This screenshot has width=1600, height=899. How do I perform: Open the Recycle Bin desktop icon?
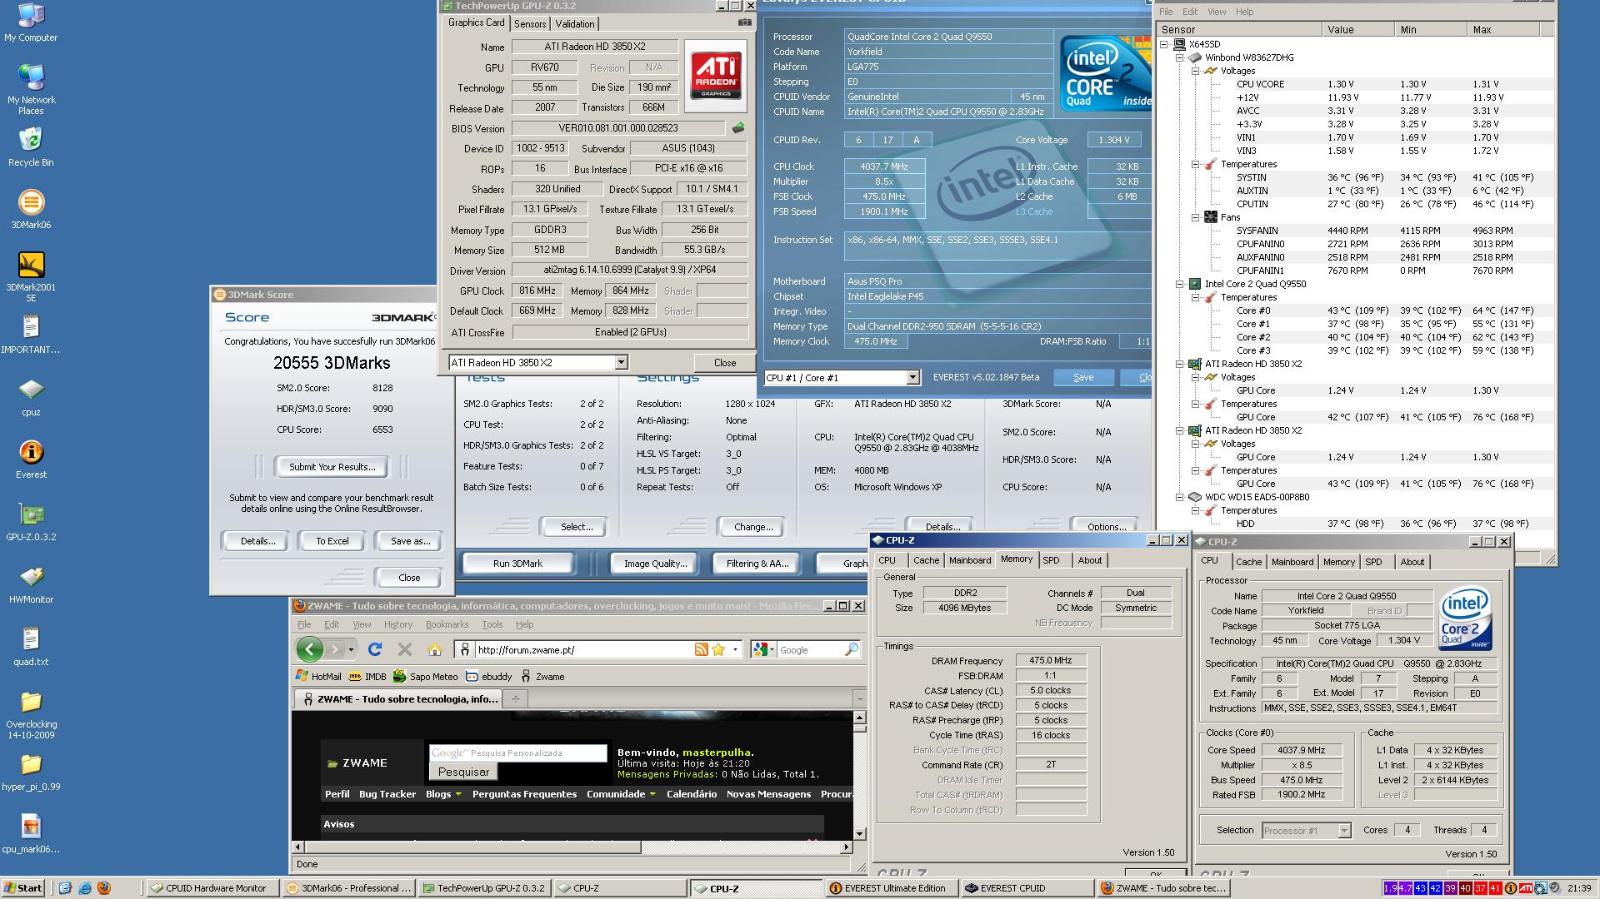click(31, 147)
